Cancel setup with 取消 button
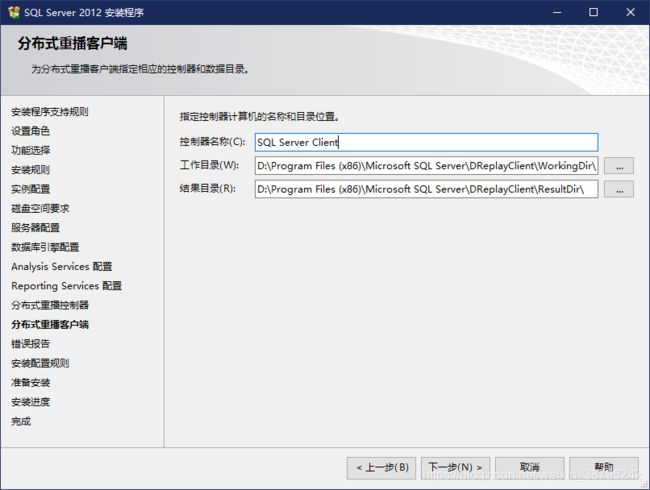 [530, 468]
